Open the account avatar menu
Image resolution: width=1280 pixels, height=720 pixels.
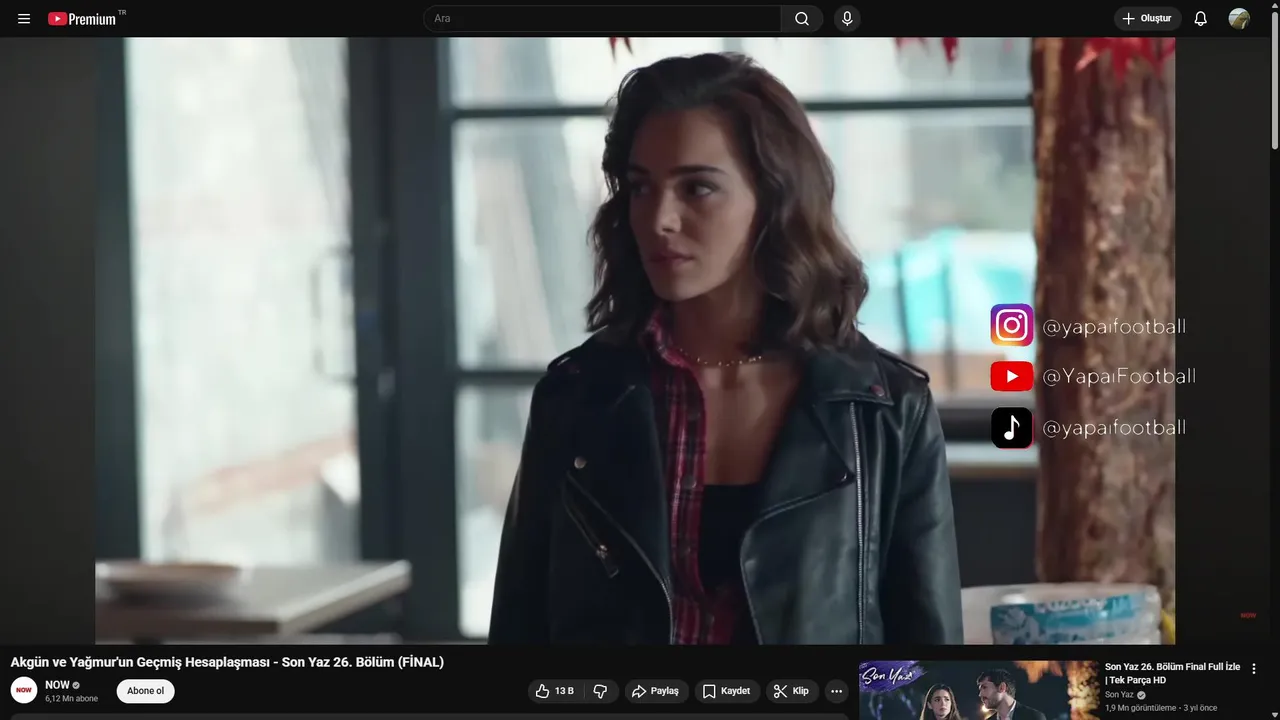[x=1239, y=19]
